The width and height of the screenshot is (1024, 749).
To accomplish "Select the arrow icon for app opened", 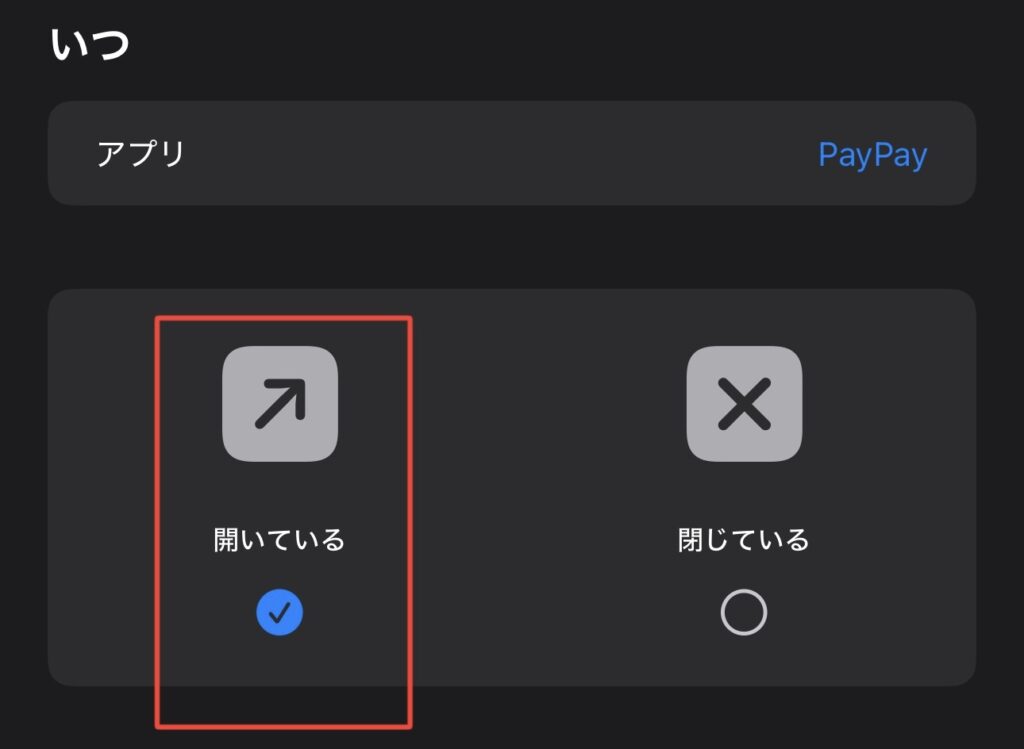I will pos(280,404).
